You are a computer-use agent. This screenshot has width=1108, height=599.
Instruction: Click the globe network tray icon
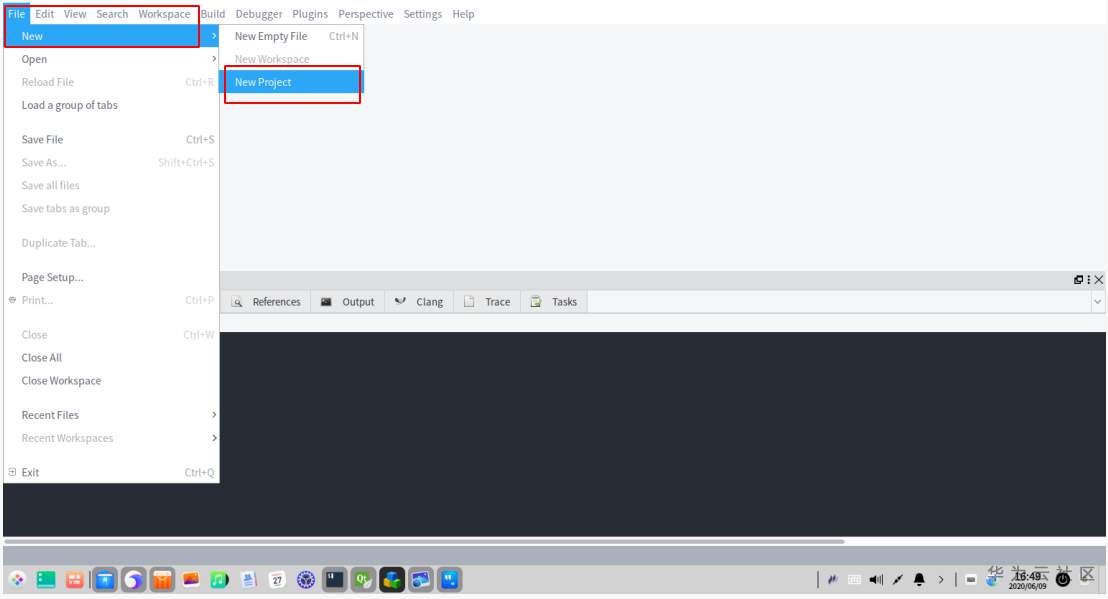point(993,580)
